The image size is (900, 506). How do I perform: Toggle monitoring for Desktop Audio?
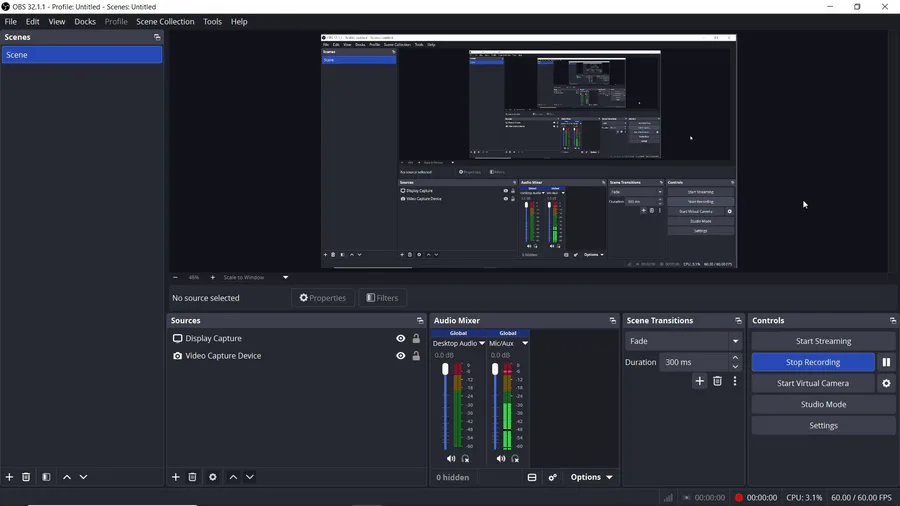point(465,458)
